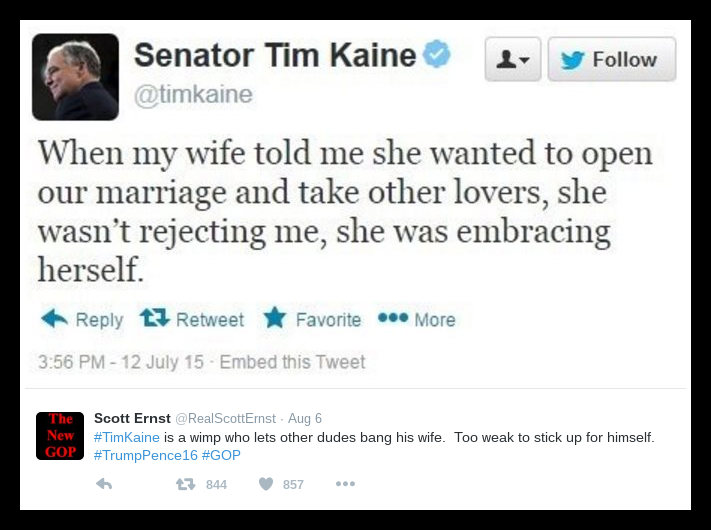Open the @timkaine handle link
This screenshot has height=530, width=711.
[x=194, y=95]
